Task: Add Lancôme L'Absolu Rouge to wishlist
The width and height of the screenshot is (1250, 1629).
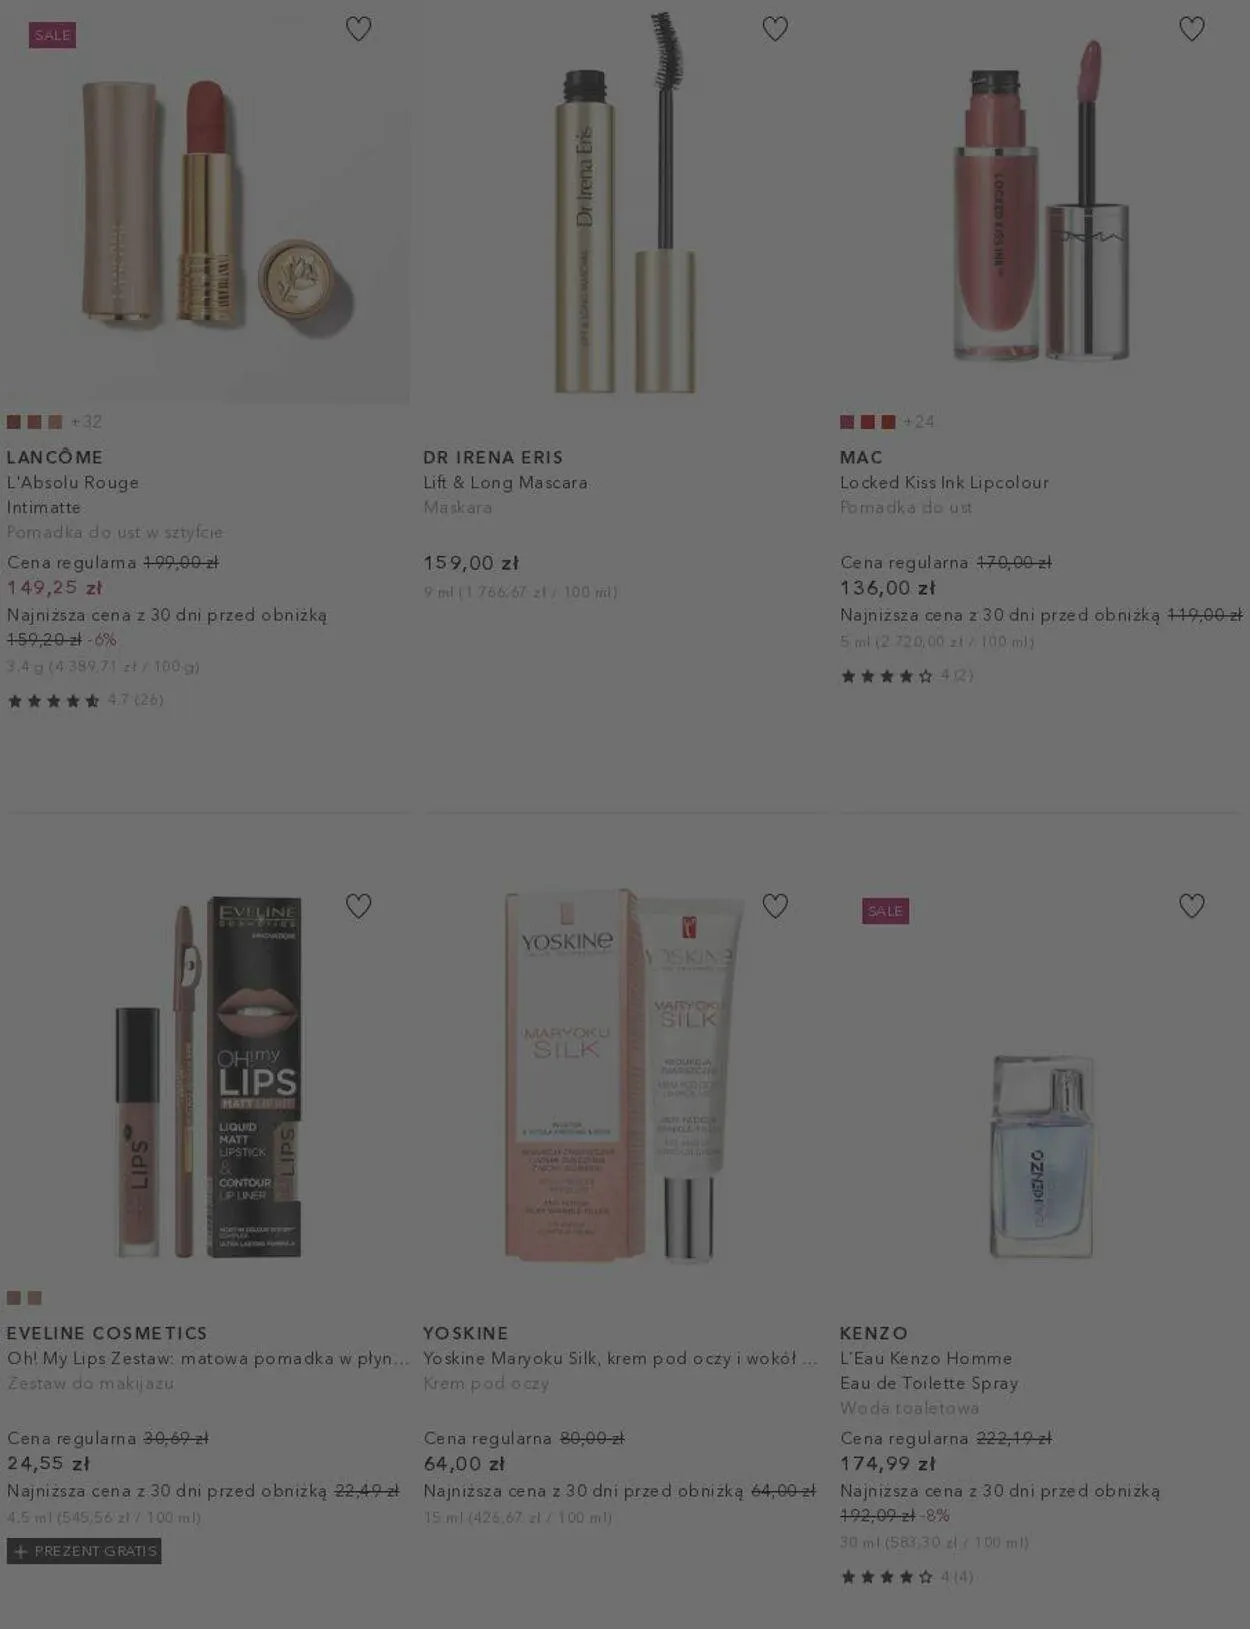Action: (x=358, y=29)
